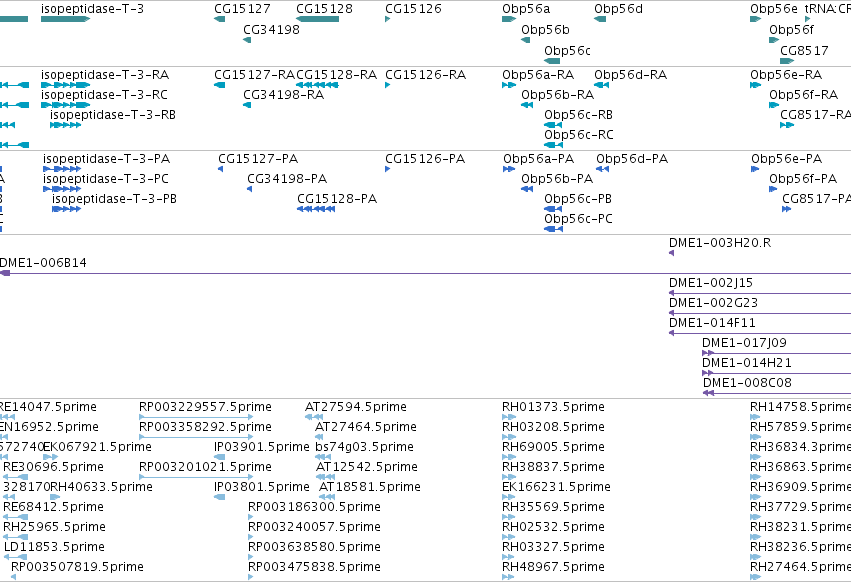
Task: Select the CG15128 gene feature bar
Action: (317, 20)
